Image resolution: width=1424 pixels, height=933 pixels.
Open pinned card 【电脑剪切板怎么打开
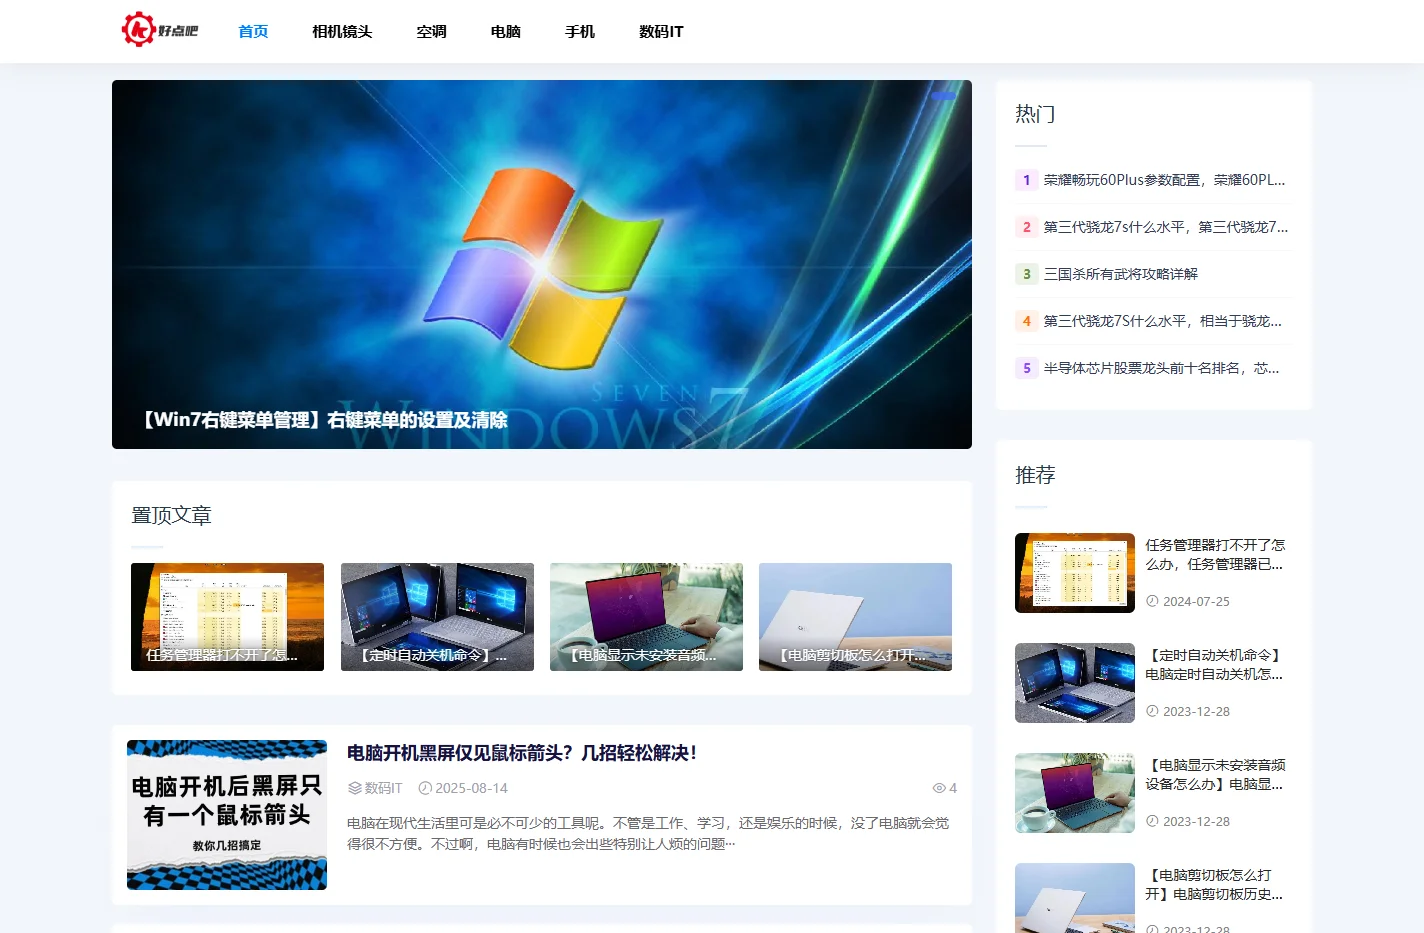tap(855, 617)
